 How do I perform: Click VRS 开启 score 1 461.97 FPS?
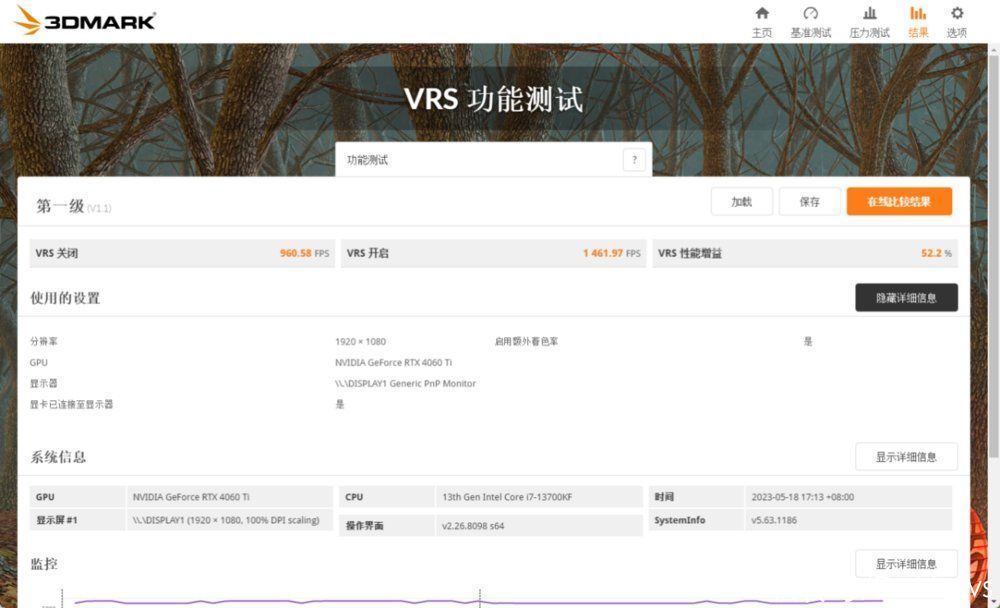pos(612,253)
